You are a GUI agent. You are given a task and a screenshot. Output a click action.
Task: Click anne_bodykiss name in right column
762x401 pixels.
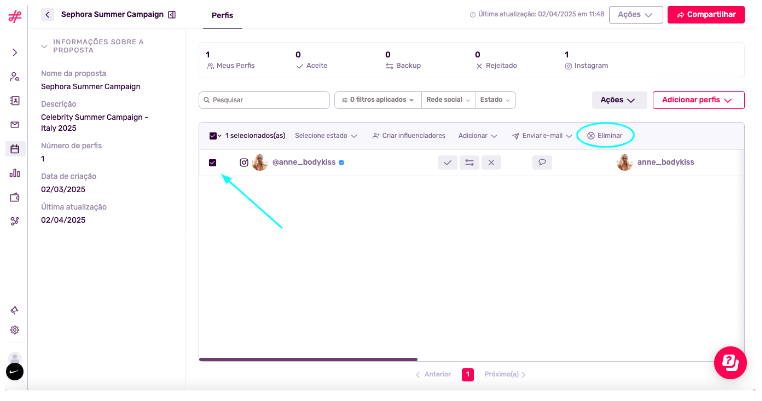point(665,162)
